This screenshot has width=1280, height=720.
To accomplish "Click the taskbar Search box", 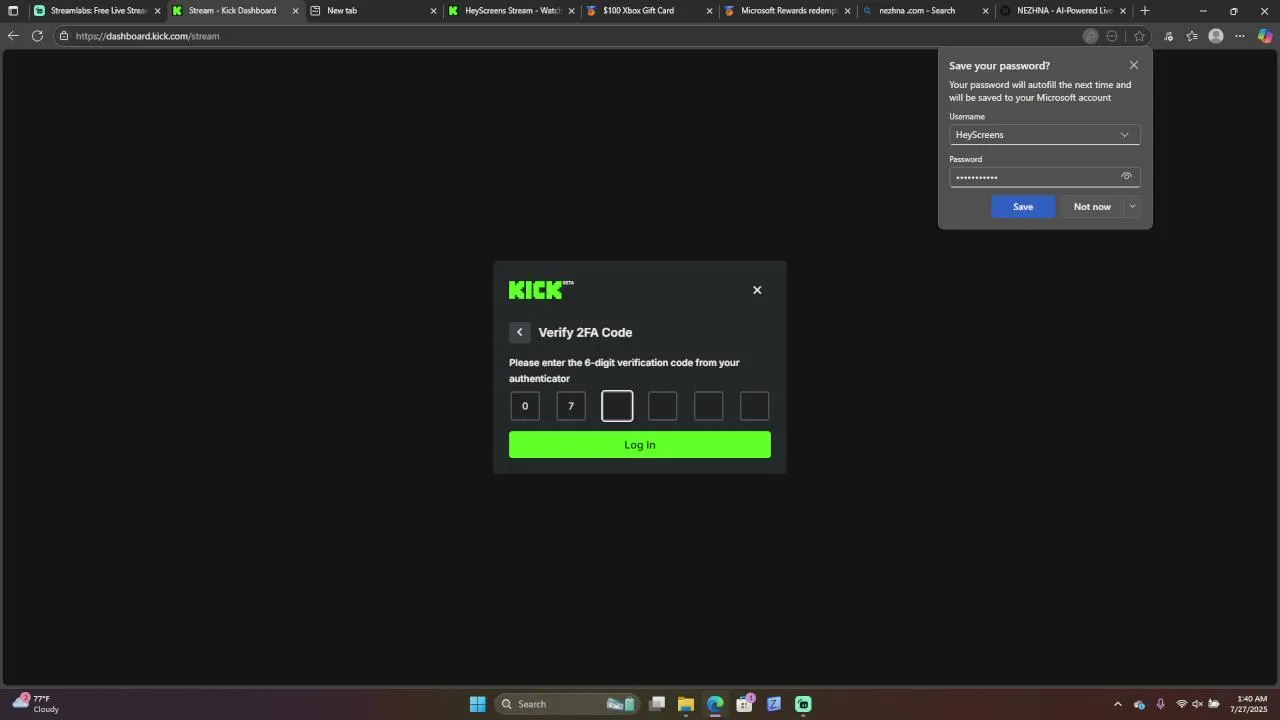I will (x=566, y=704).
